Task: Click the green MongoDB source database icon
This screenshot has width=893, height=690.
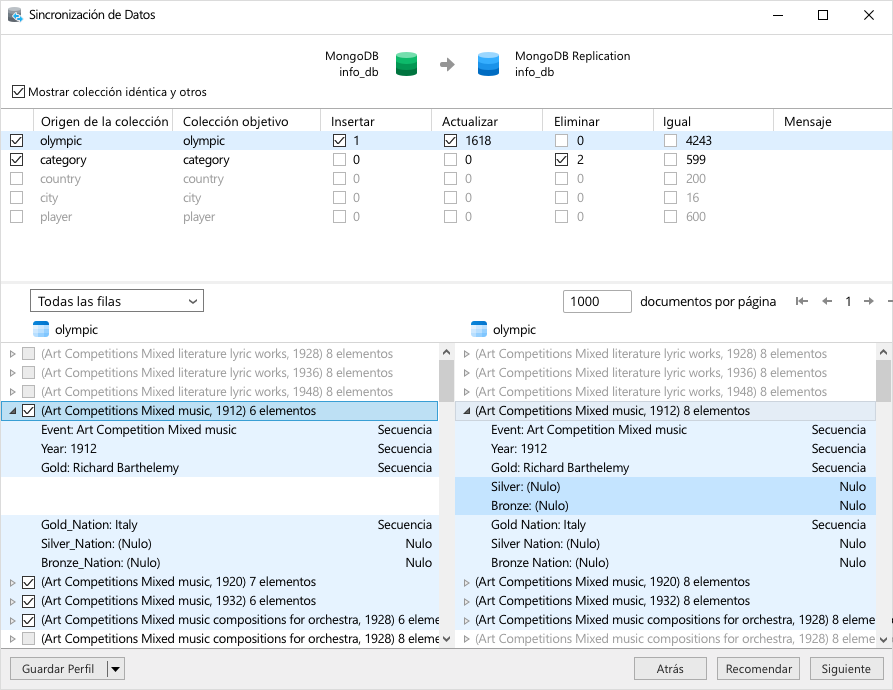Action: (406, 65)
